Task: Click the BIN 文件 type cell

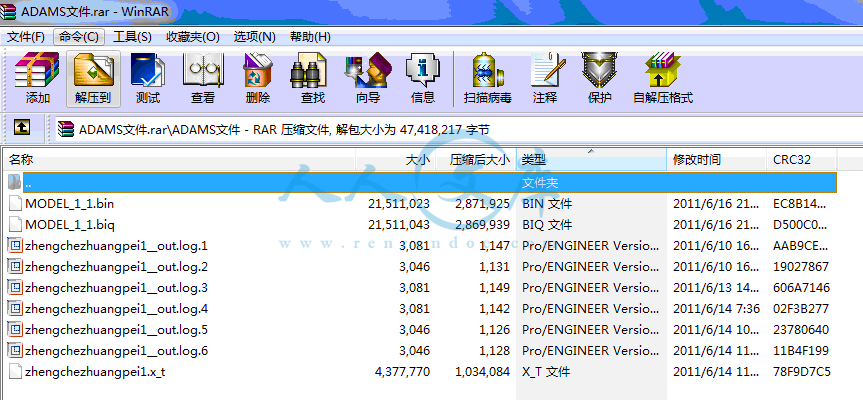Action: 547,204
